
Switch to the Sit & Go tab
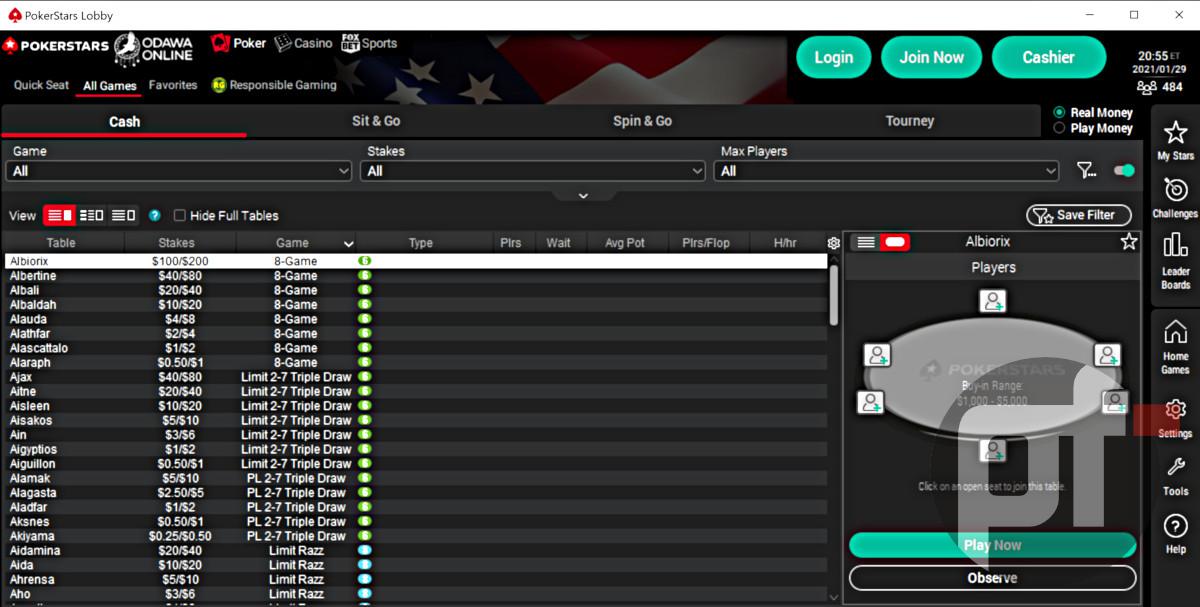pos(376,121)
